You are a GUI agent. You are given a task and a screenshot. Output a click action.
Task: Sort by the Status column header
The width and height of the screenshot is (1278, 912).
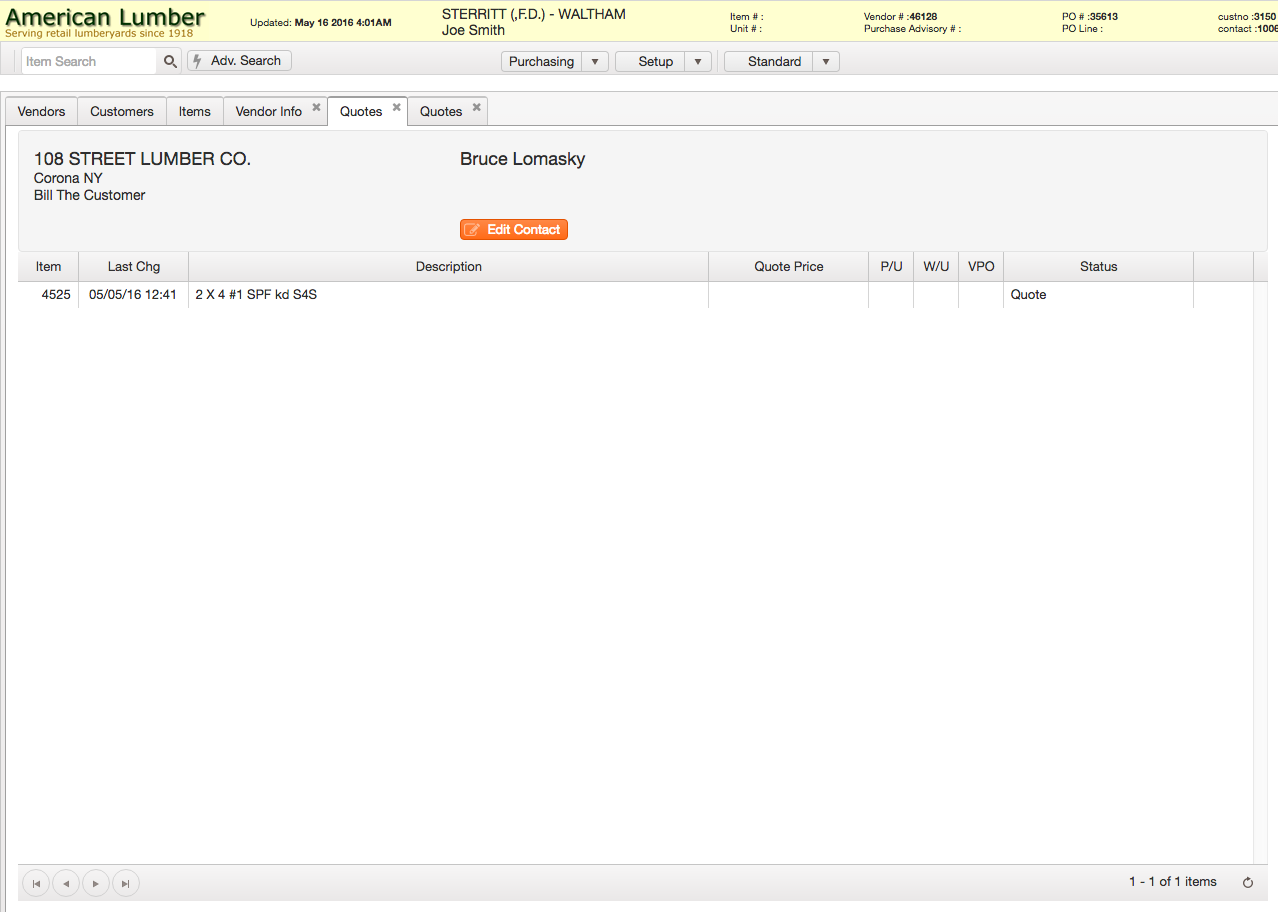tap(1099, 267)
